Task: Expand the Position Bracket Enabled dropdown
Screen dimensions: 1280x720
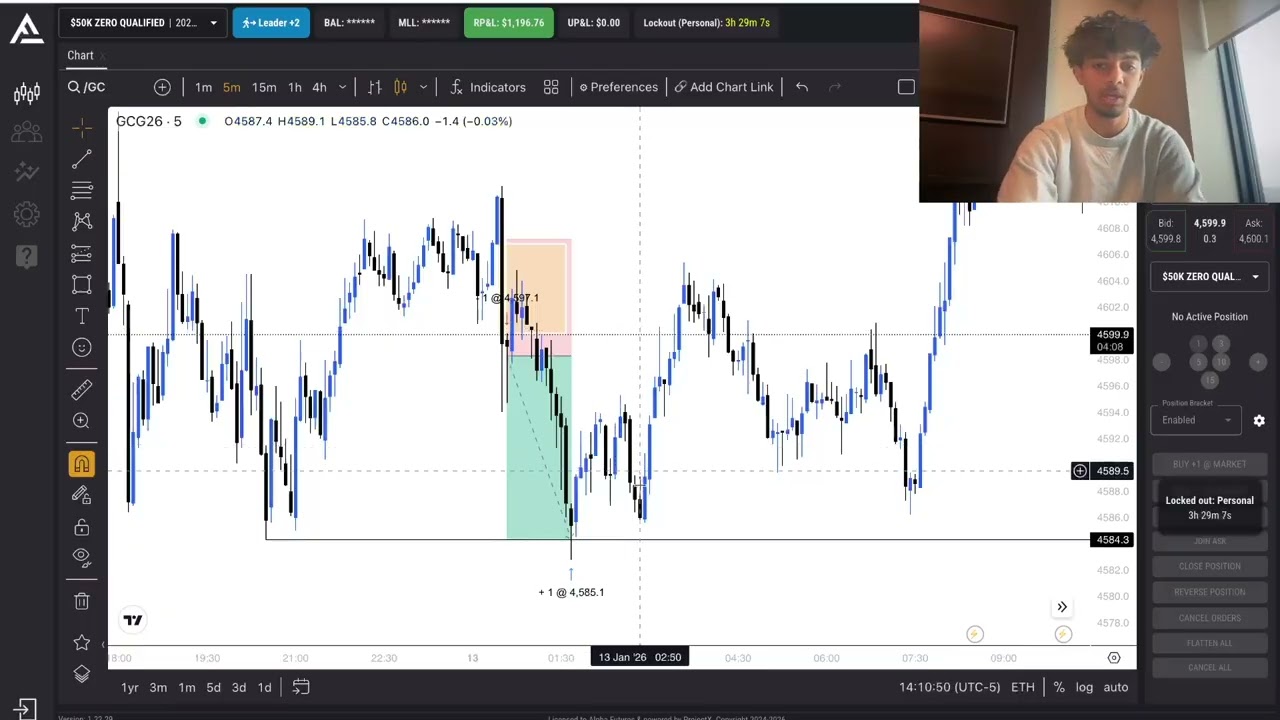Action: pos(1196,420)
